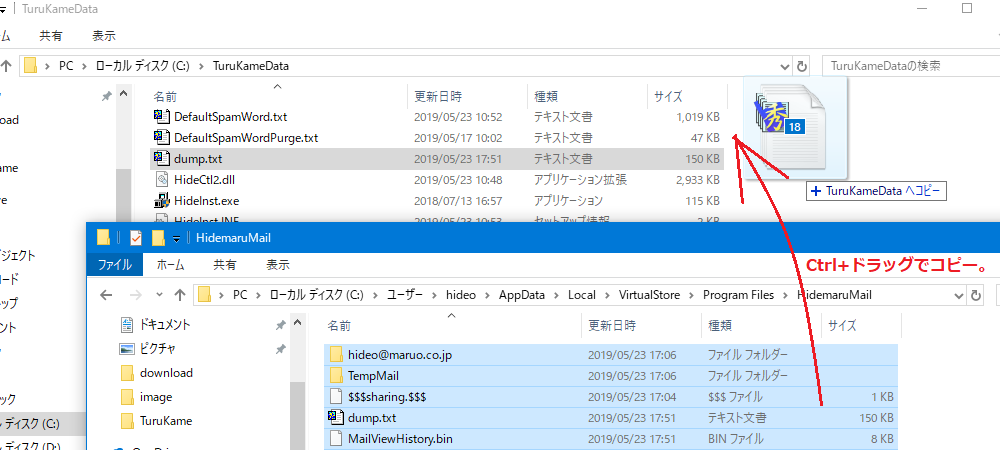The height and width of the screenshot is (450, 1000).
Task: Switch to the 表示 tab in TuruKameData window
Action: (104, 35)
